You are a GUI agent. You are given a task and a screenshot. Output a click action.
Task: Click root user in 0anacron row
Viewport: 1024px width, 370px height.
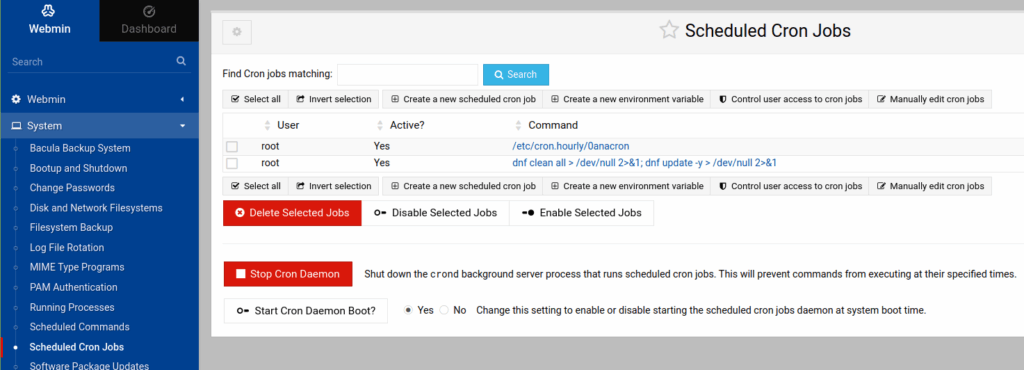coord(270,146)
